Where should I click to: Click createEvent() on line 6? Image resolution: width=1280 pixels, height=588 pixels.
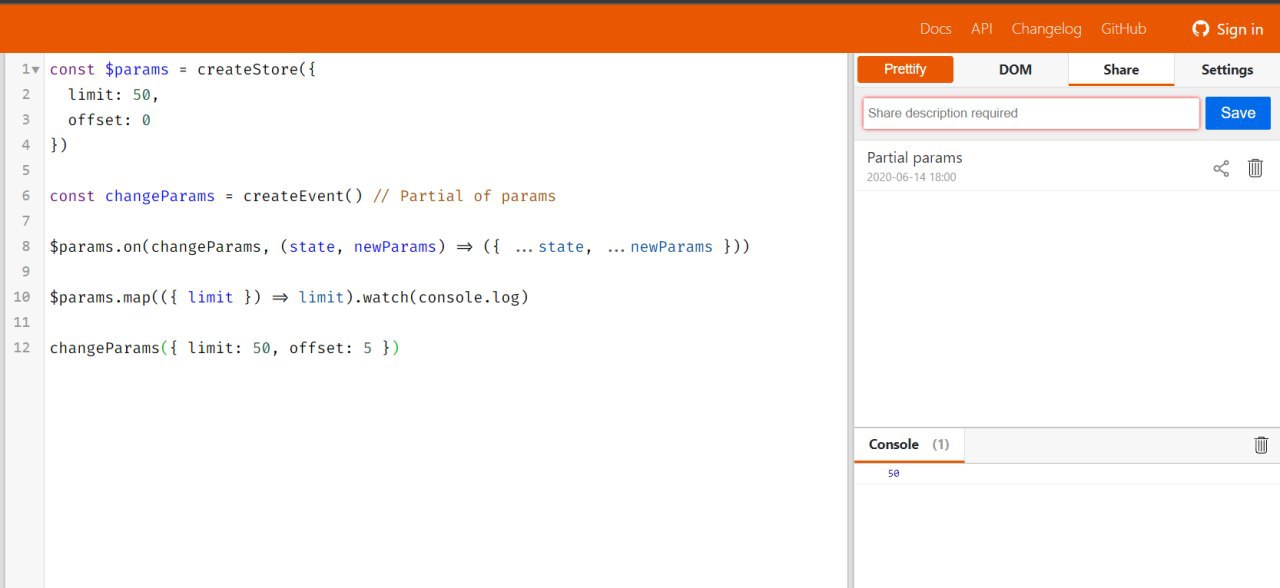pos(303,196)
